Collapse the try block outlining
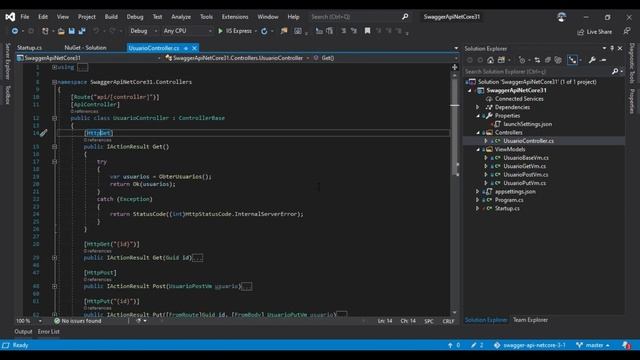The width and height of the screenshot is (640, 360). (x=54, y=162)
